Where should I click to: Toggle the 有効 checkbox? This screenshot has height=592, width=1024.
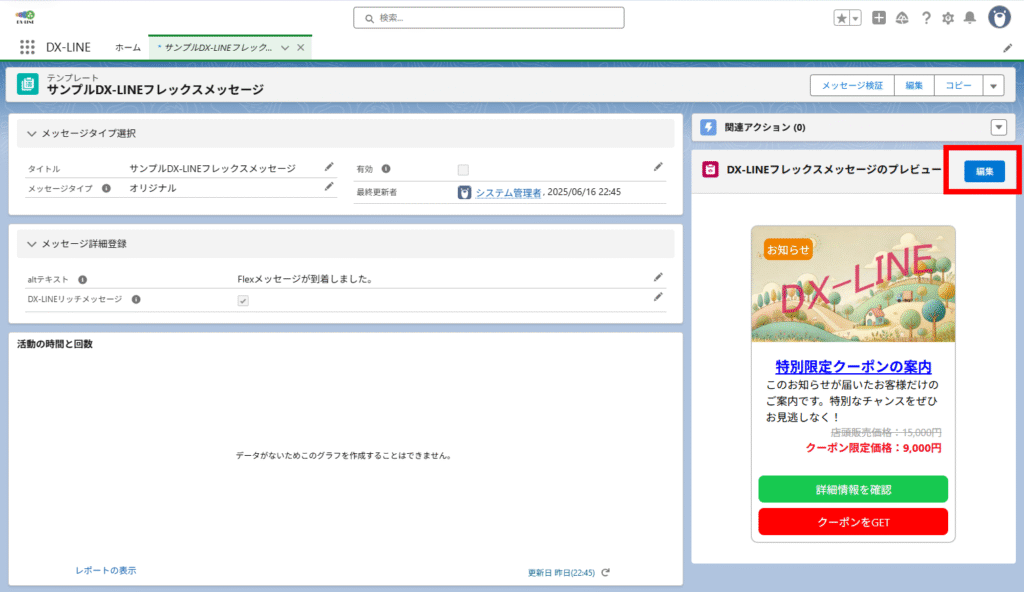click(463, 169)
